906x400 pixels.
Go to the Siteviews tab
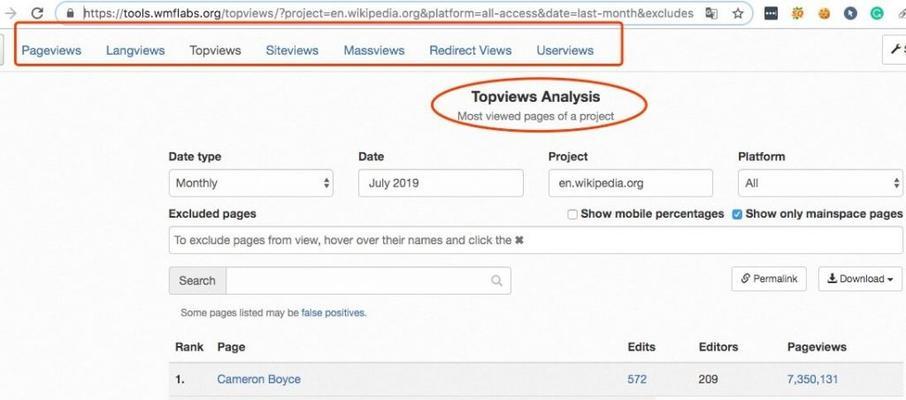point(292,50)
